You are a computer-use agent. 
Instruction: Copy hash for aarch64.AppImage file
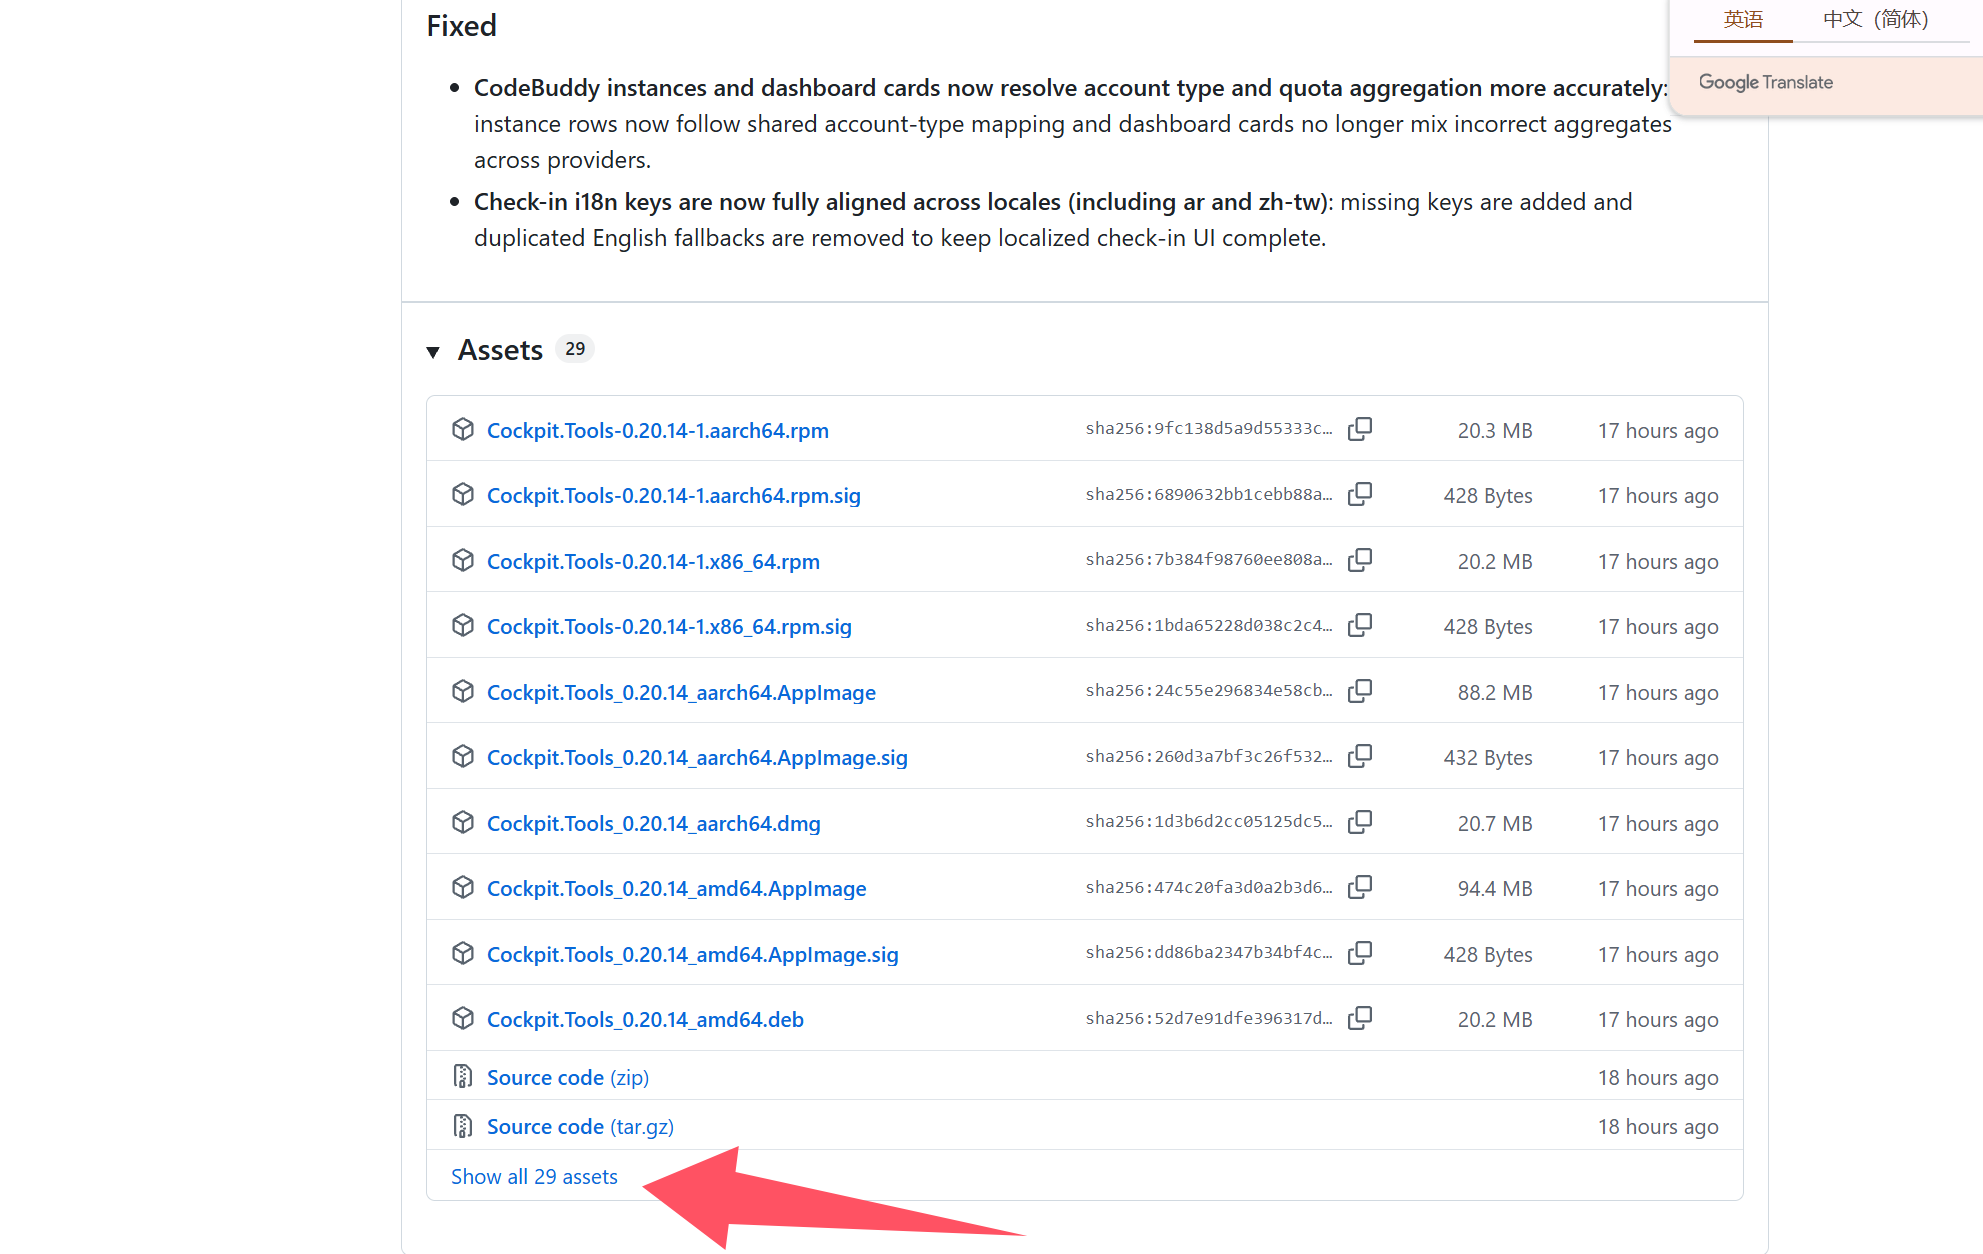coord(1359,691)
